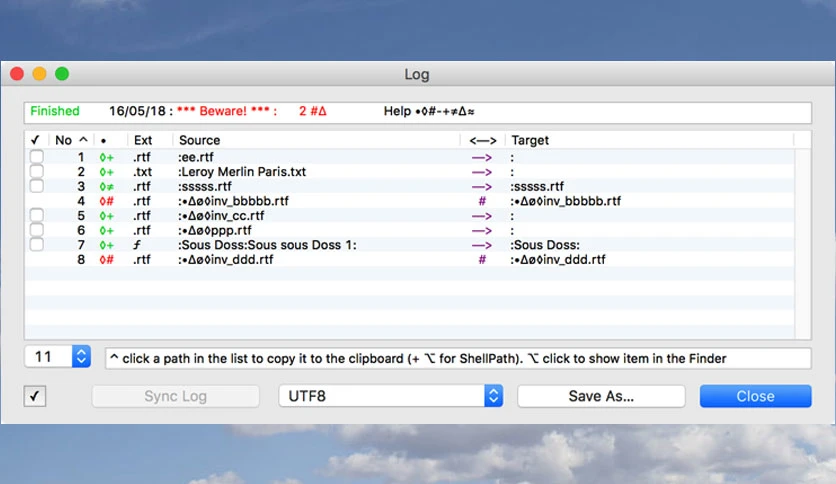Image resolution: width=836 pixels, height=484 pixels.
Task: Tick the checkbox for row 1 ee.rtf
Action: click(36, 157)
